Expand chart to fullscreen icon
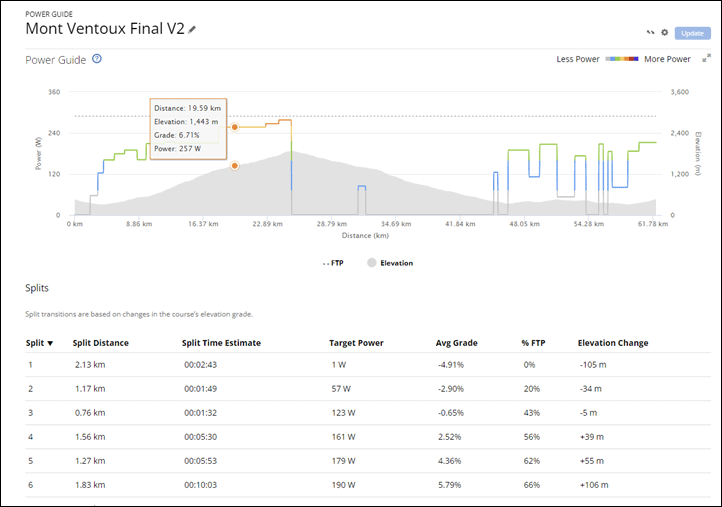Image resolution: width=722 pixels, height=507 pixels. [706, 58]
